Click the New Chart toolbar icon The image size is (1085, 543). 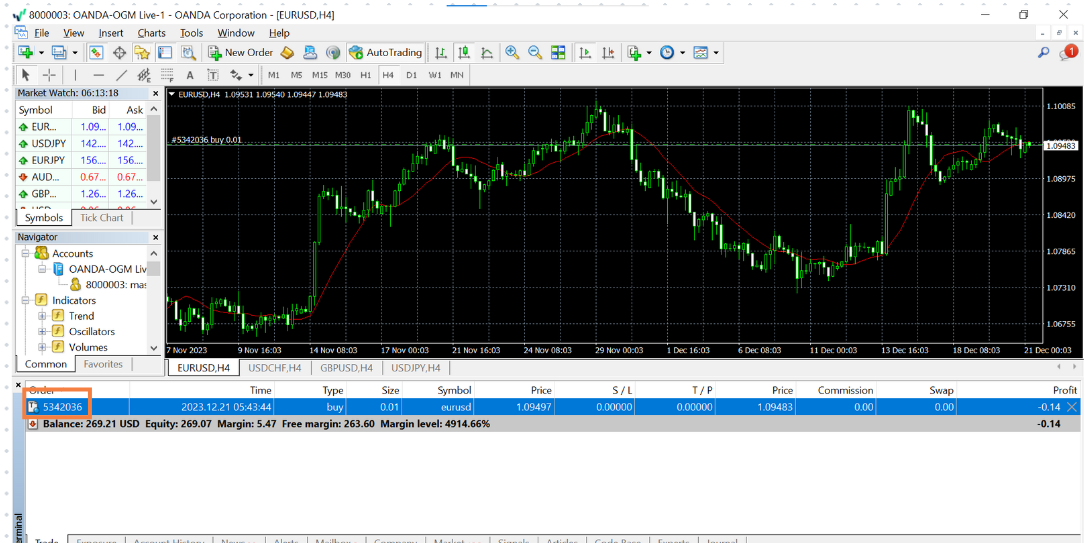pos(26,53)
